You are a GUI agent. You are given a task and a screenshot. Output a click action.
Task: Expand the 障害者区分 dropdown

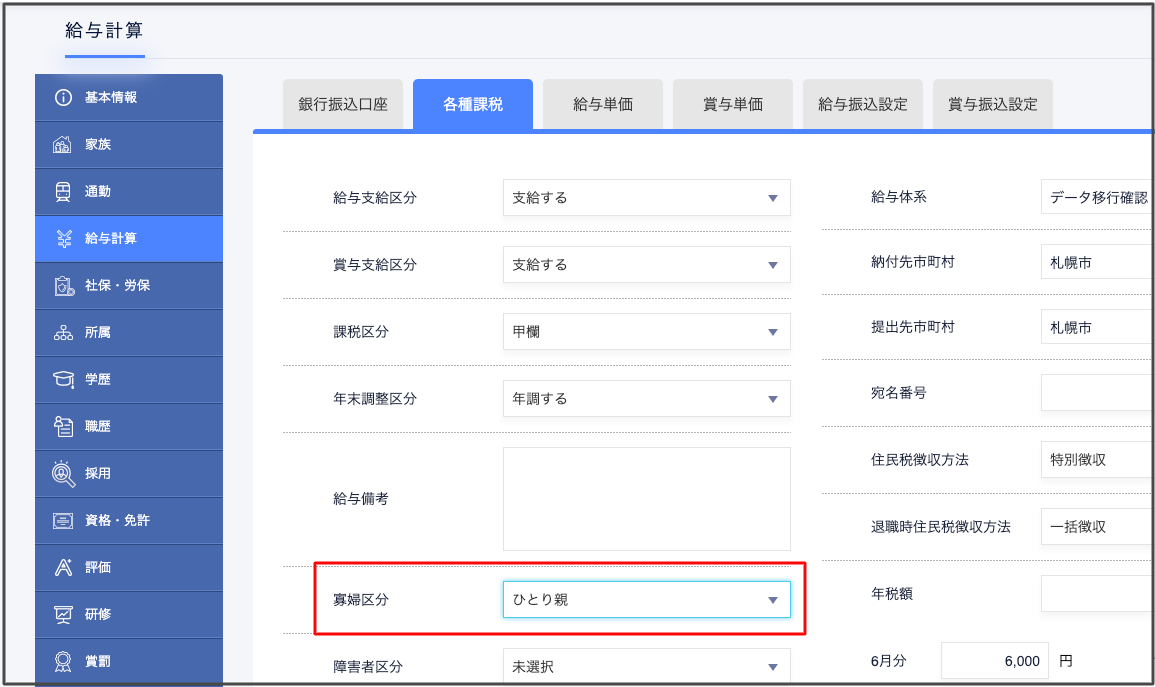(x=646, y=667)
